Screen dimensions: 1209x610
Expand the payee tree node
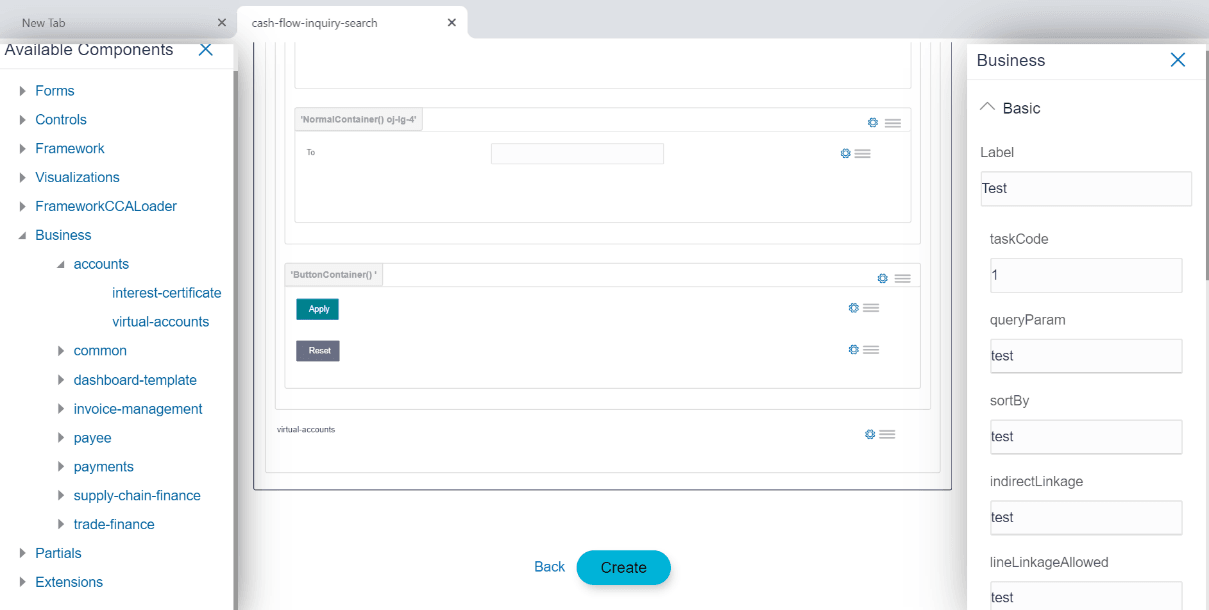(x=61, y=438)
